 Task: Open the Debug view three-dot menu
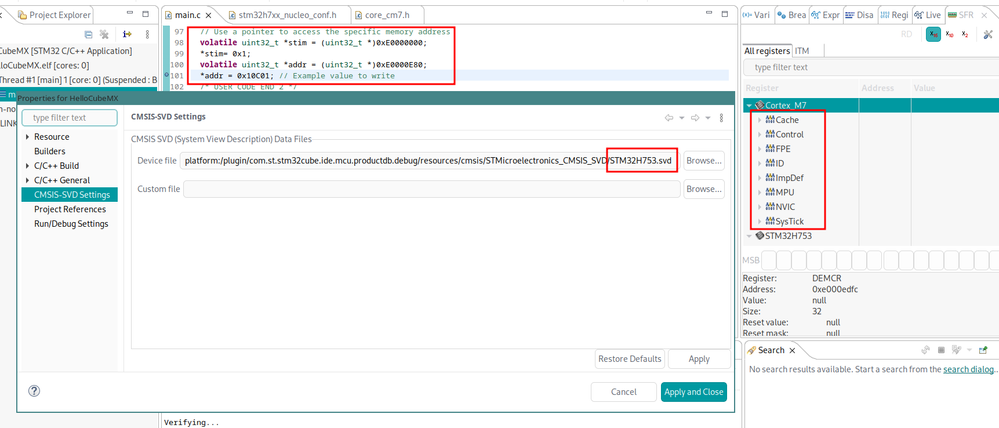[148, 34]
